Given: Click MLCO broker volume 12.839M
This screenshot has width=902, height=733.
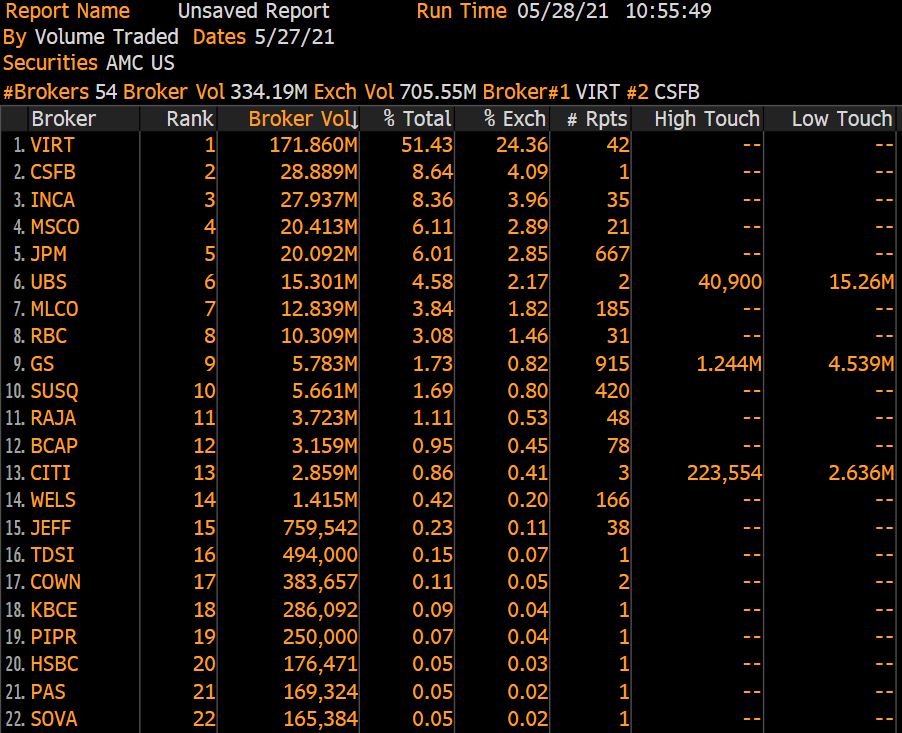Looking at the screenshot, I should [319, 308].
